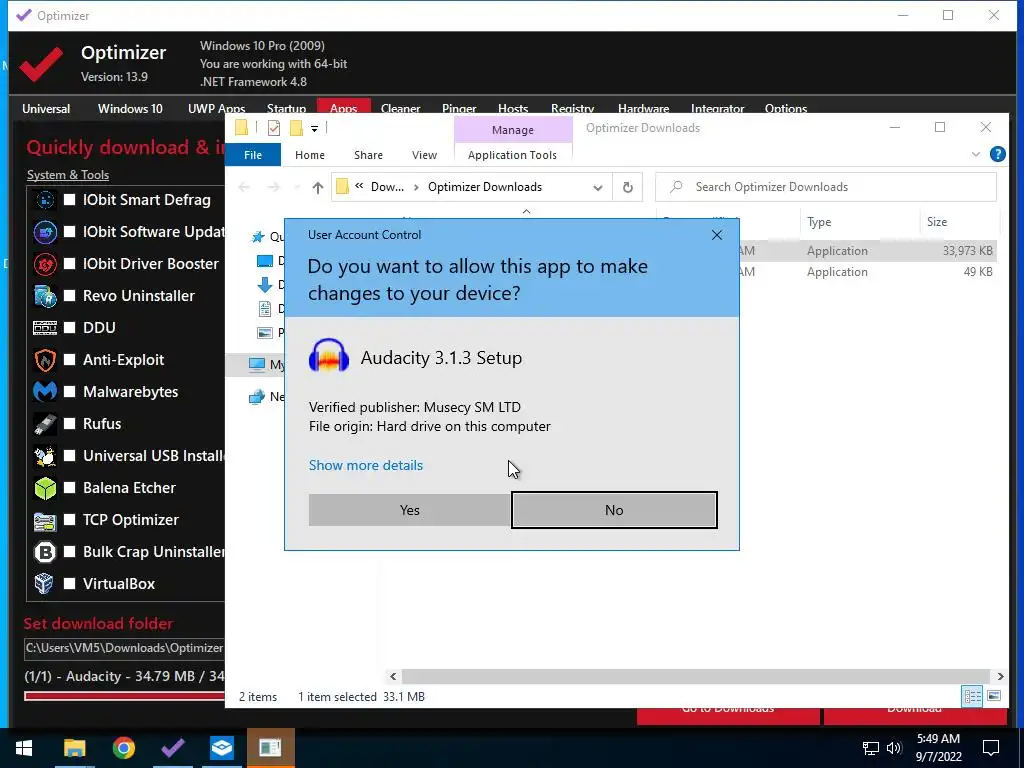Click the Bulk Crap Uninstaller icon
1024x768 pixels.
(x=45, y=552)
